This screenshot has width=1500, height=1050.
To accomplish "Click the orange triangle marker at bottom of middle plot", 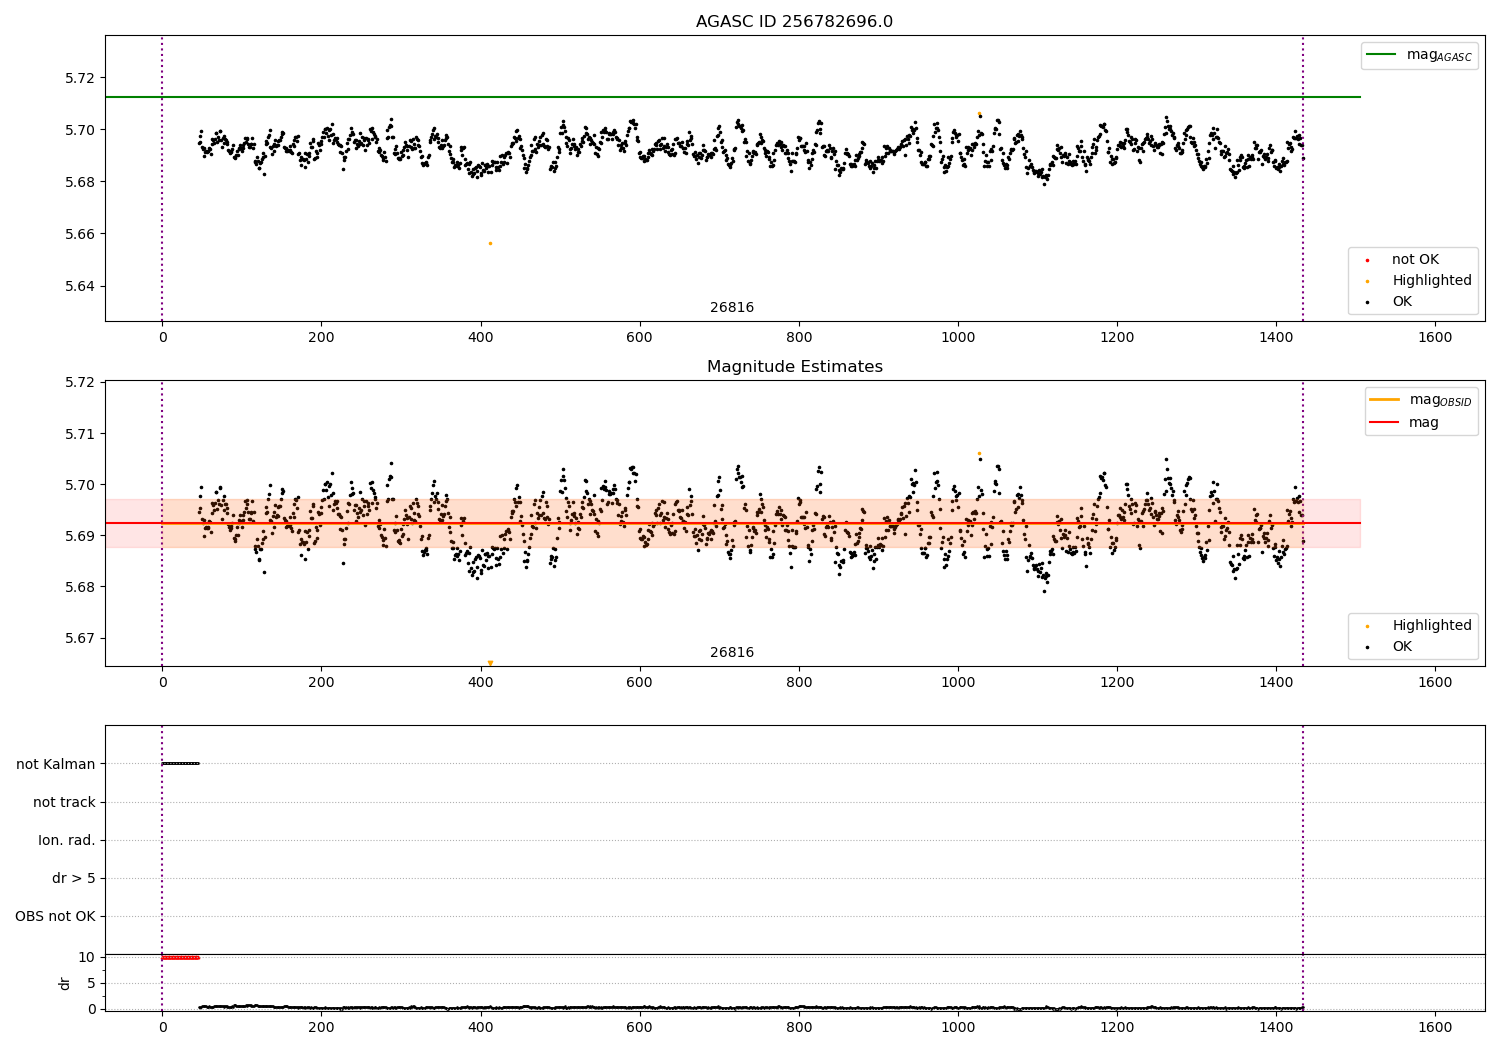I will click(x=490, y=662).
